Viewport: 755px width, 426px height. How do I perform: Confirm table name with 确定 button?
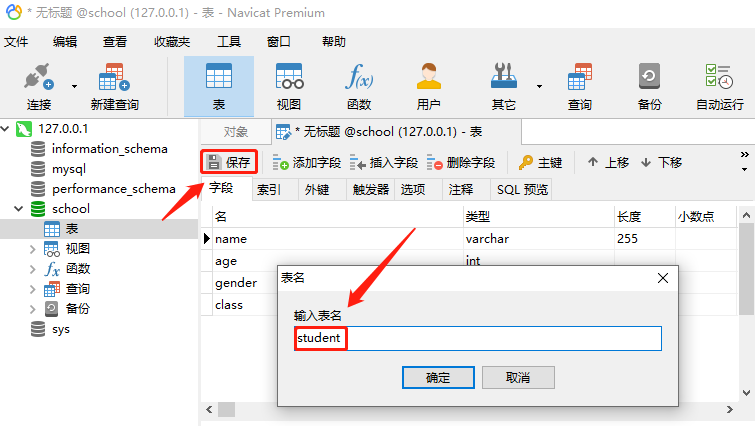click(x=438, y=377)
